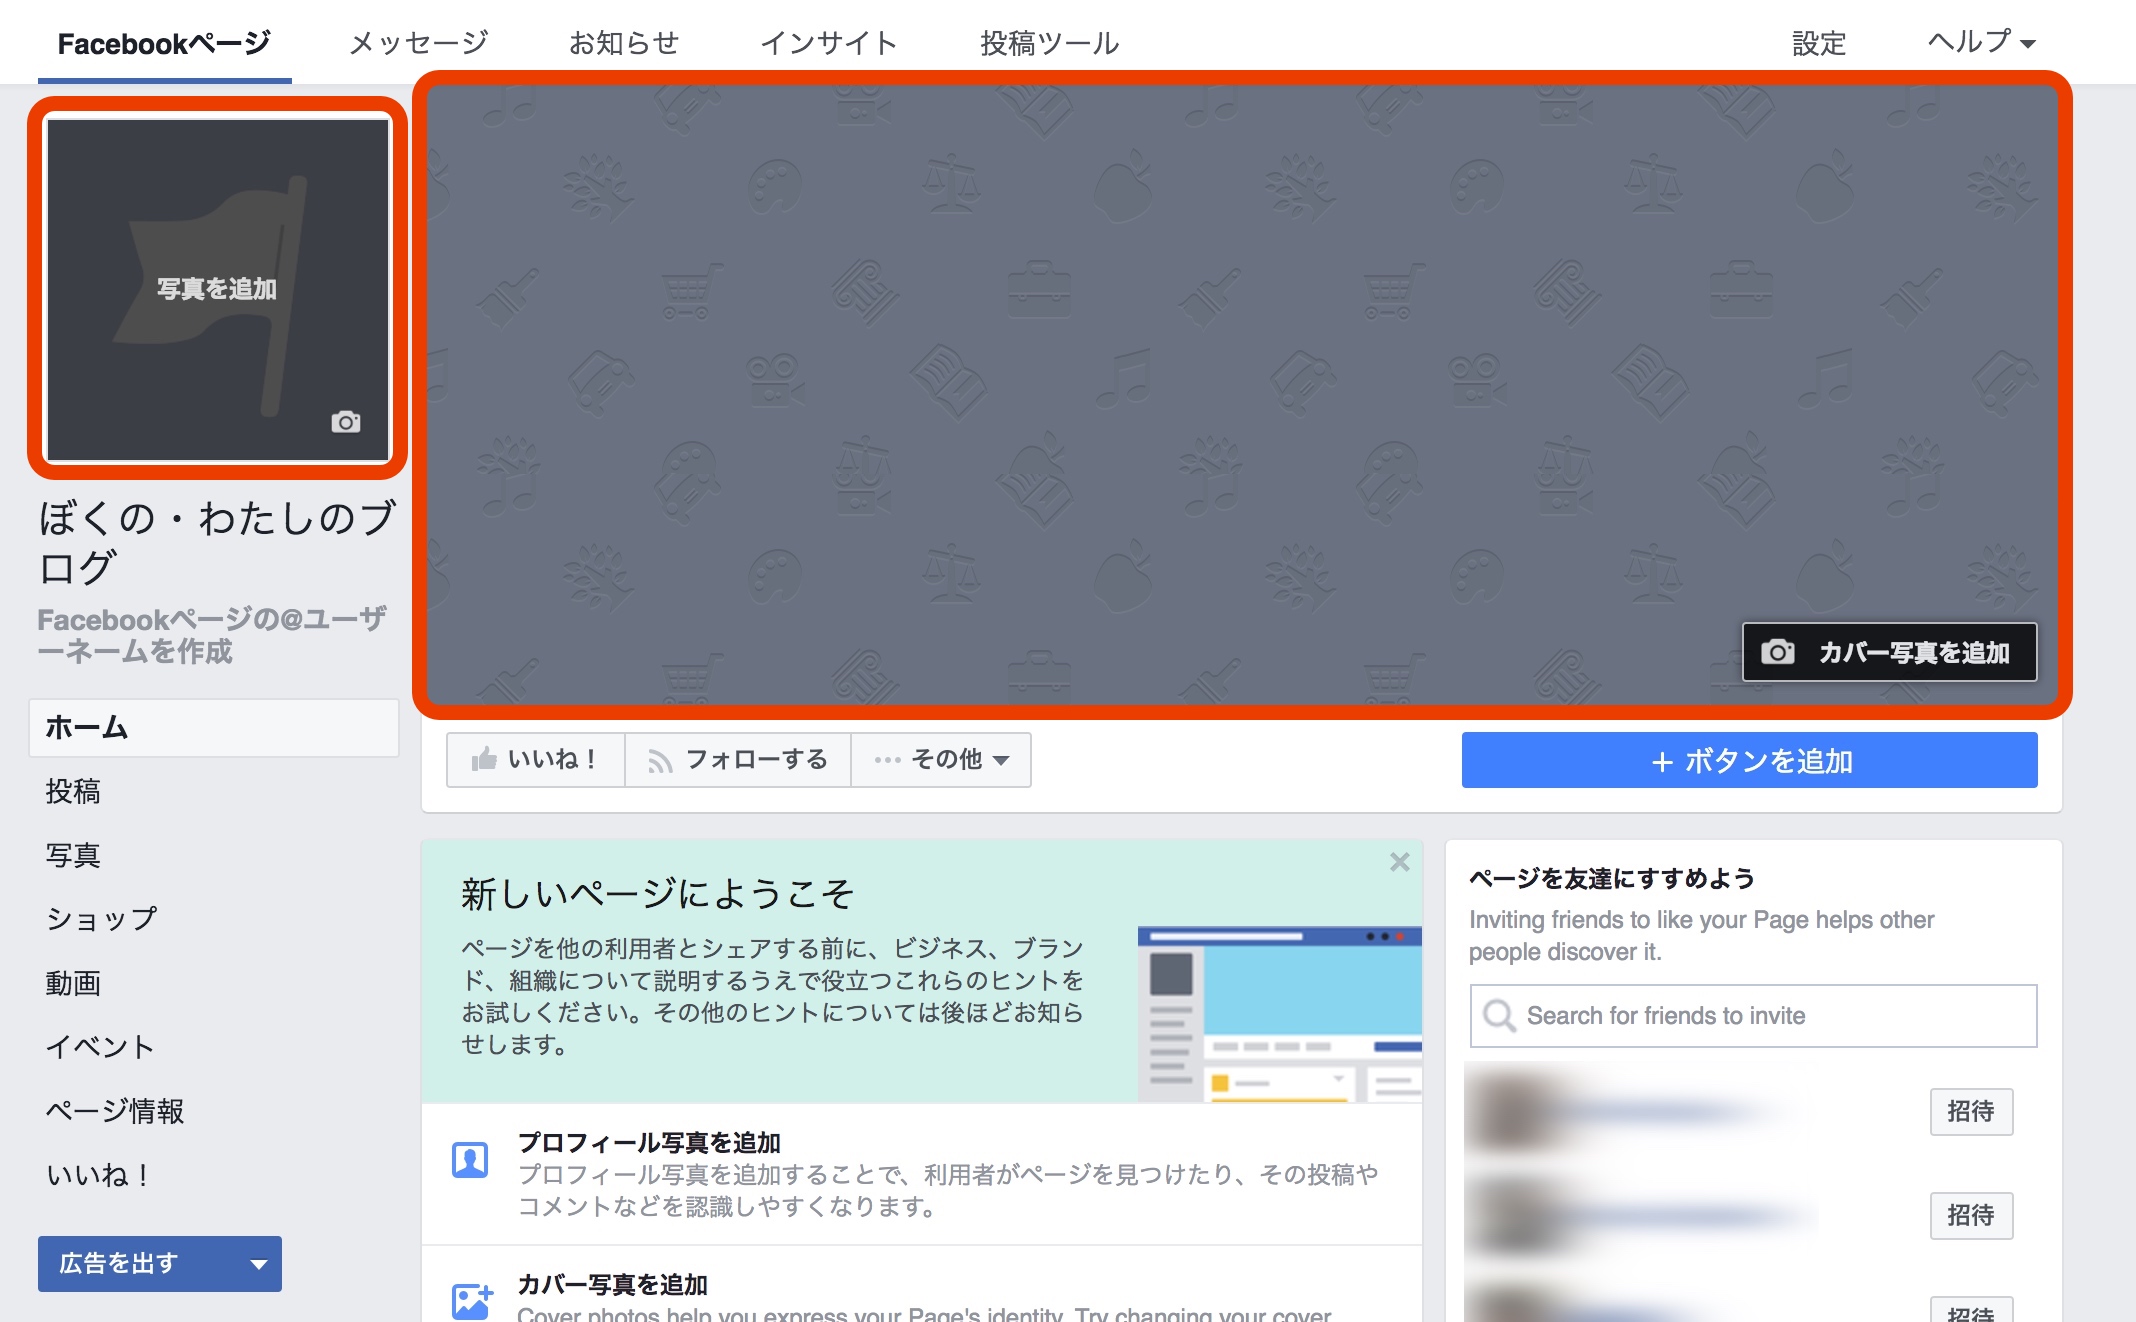This screenshot has height=1322, width=2136.
Task: Click the profile photo icon in プロフィール写真を追加 row
Action: [470, 1160]
